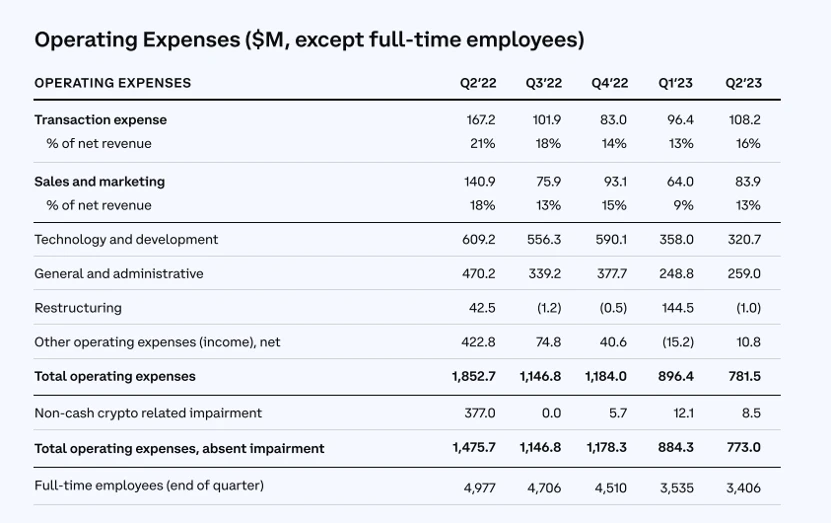Viewport: 832px width, 524px height.
Task: Select the Sales and marketing row label
Action: click(99, 182)
